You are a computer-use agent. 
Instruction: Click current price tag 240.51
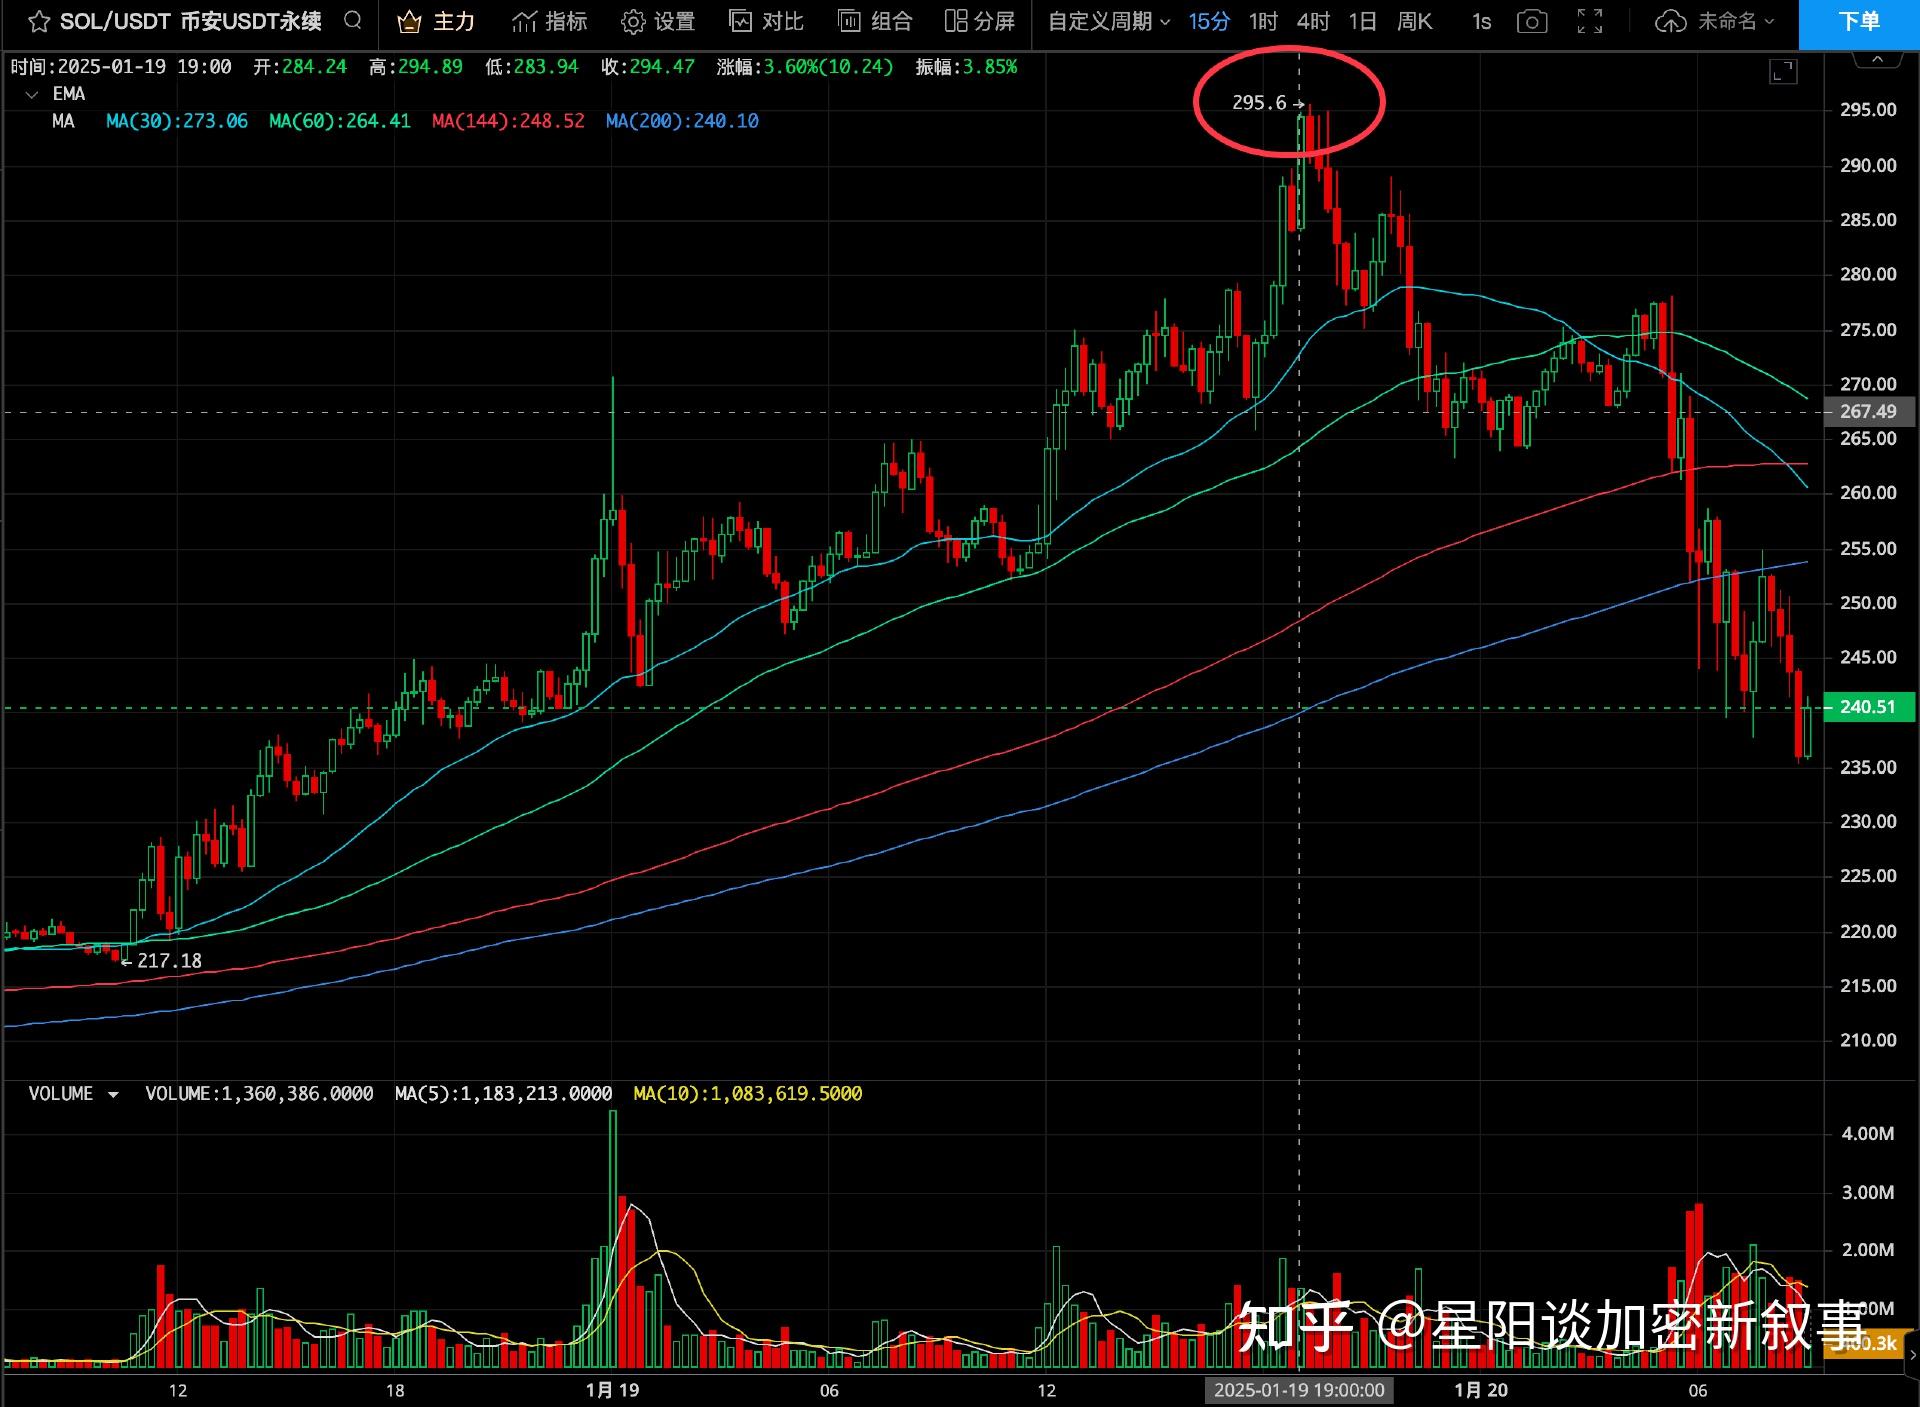(x=1868, y=707)
